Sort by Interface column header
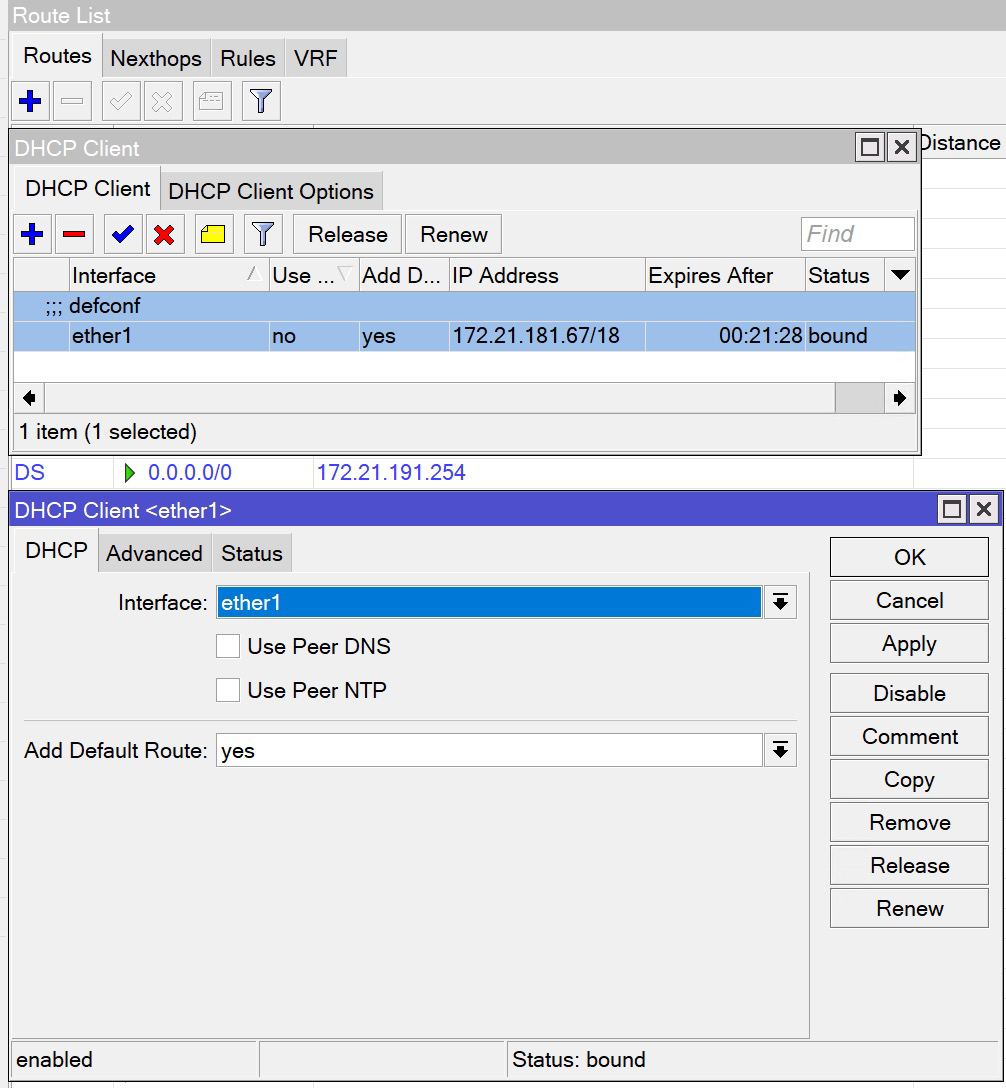 click(169, 275)
